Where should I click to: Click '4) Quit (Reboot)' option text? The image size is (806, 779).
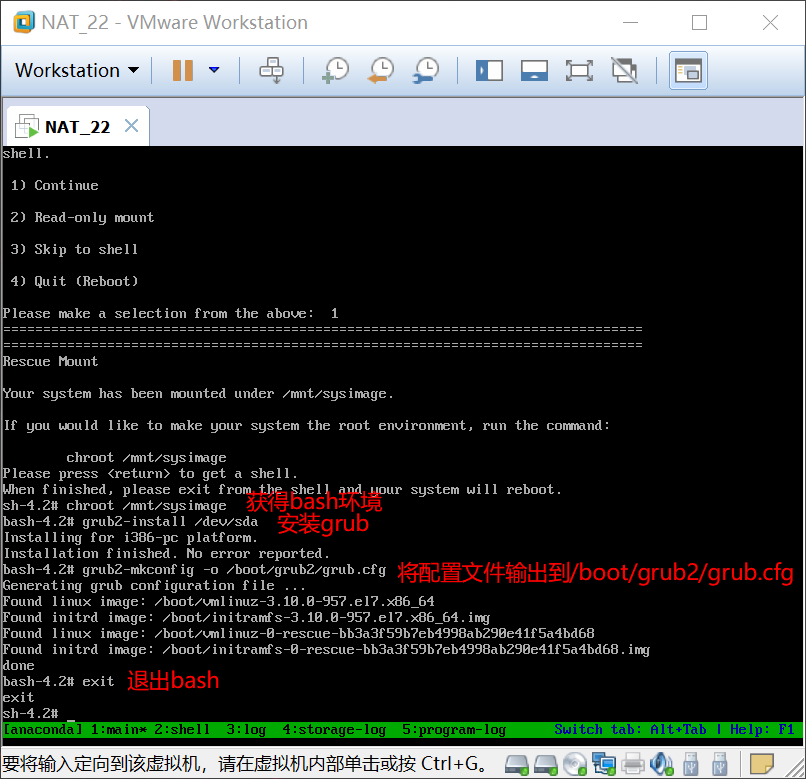(x=74, y=281)
